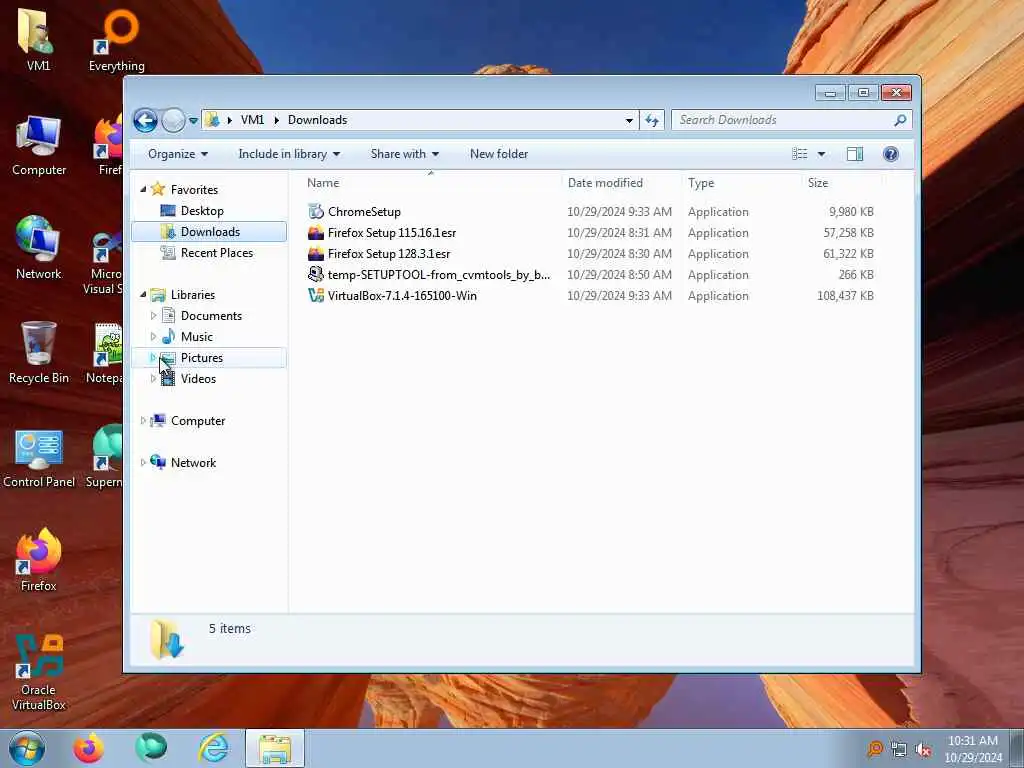This screenshot has height=768, width=1024.
Task: Click the New folder button
Action: (x=499, y=154)
